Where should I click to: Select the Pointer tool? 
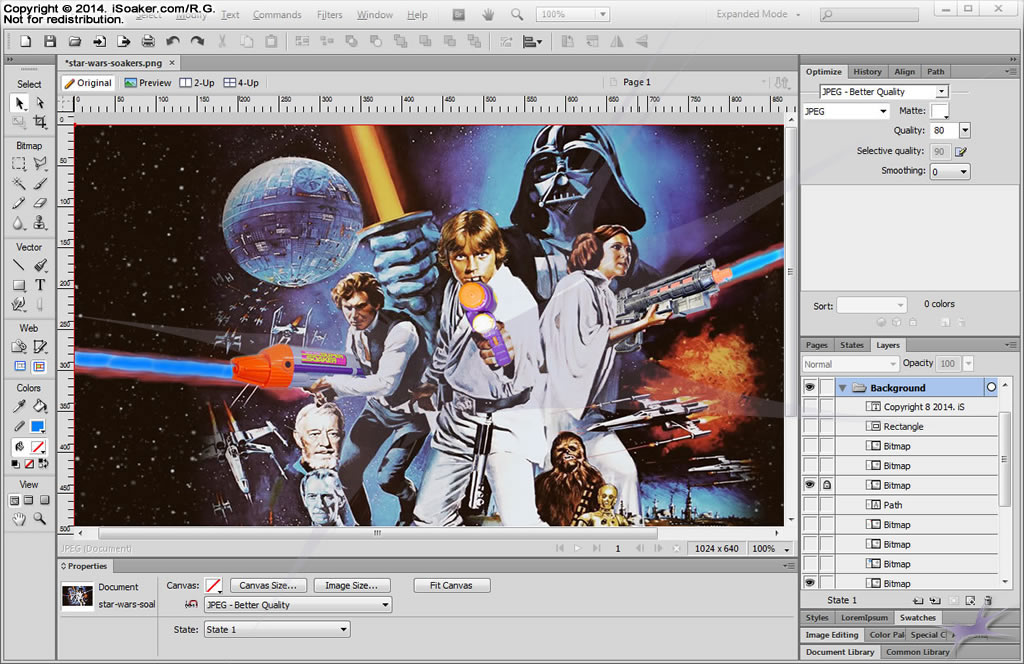tap(20, 103)
